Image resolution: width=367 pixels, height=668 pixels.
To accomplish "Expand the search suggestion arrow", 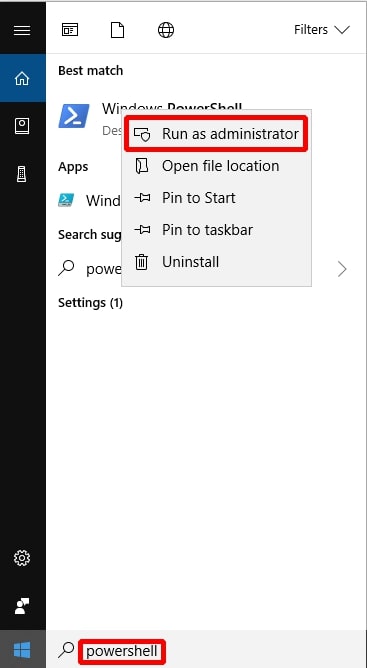I will point(342,269).
